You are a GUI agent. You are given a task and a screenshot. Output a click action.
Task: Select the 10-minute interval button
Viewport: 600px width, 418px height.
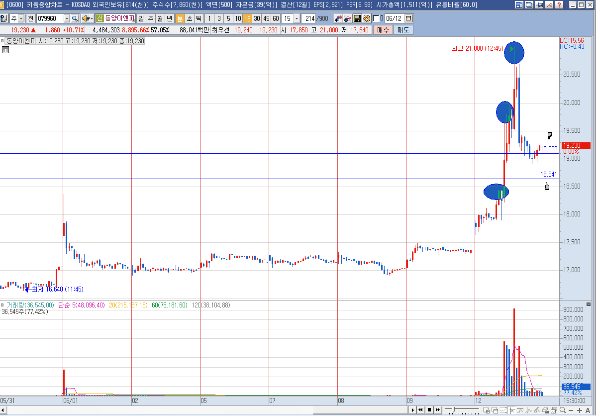pos(238,18)
